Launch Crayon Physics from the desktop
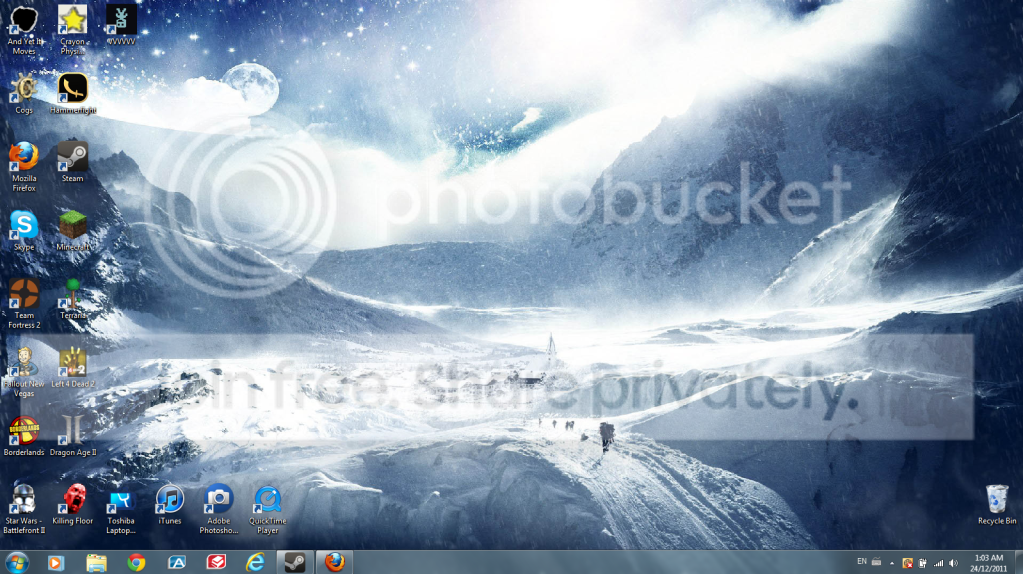 coord(72,29)
